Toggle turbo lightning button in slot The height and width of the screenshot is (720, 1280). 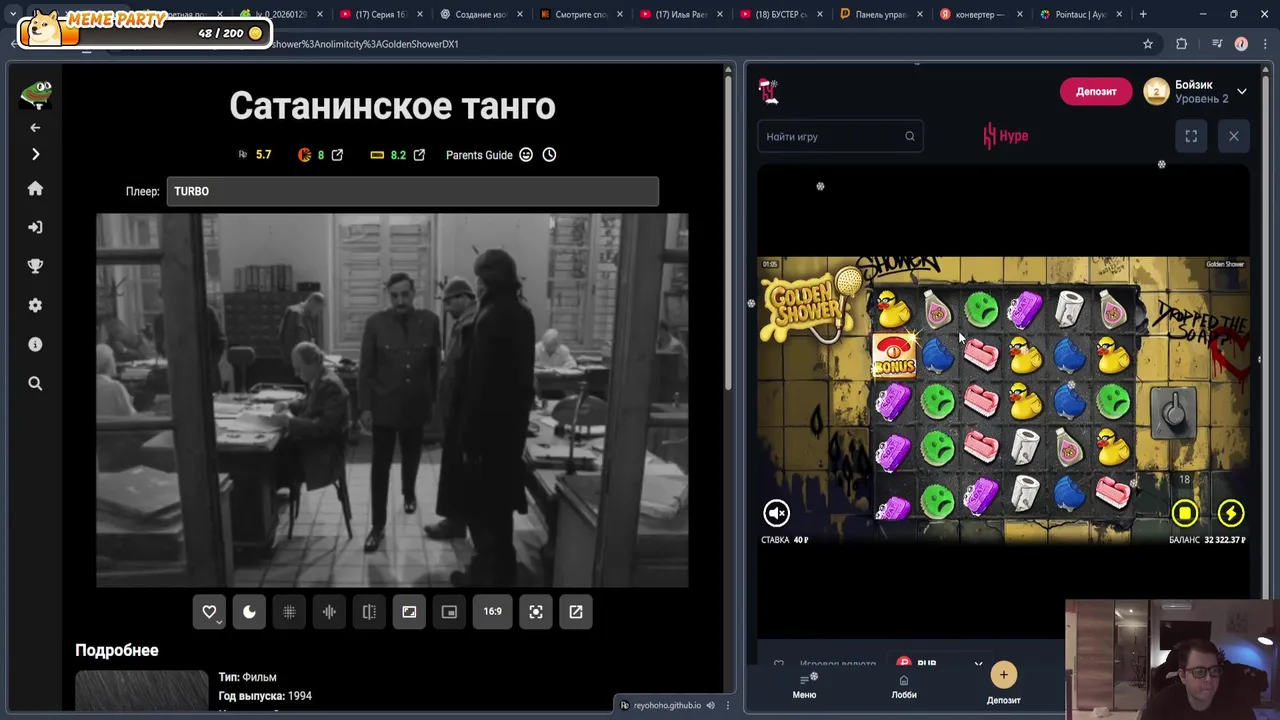[1231, 514]
